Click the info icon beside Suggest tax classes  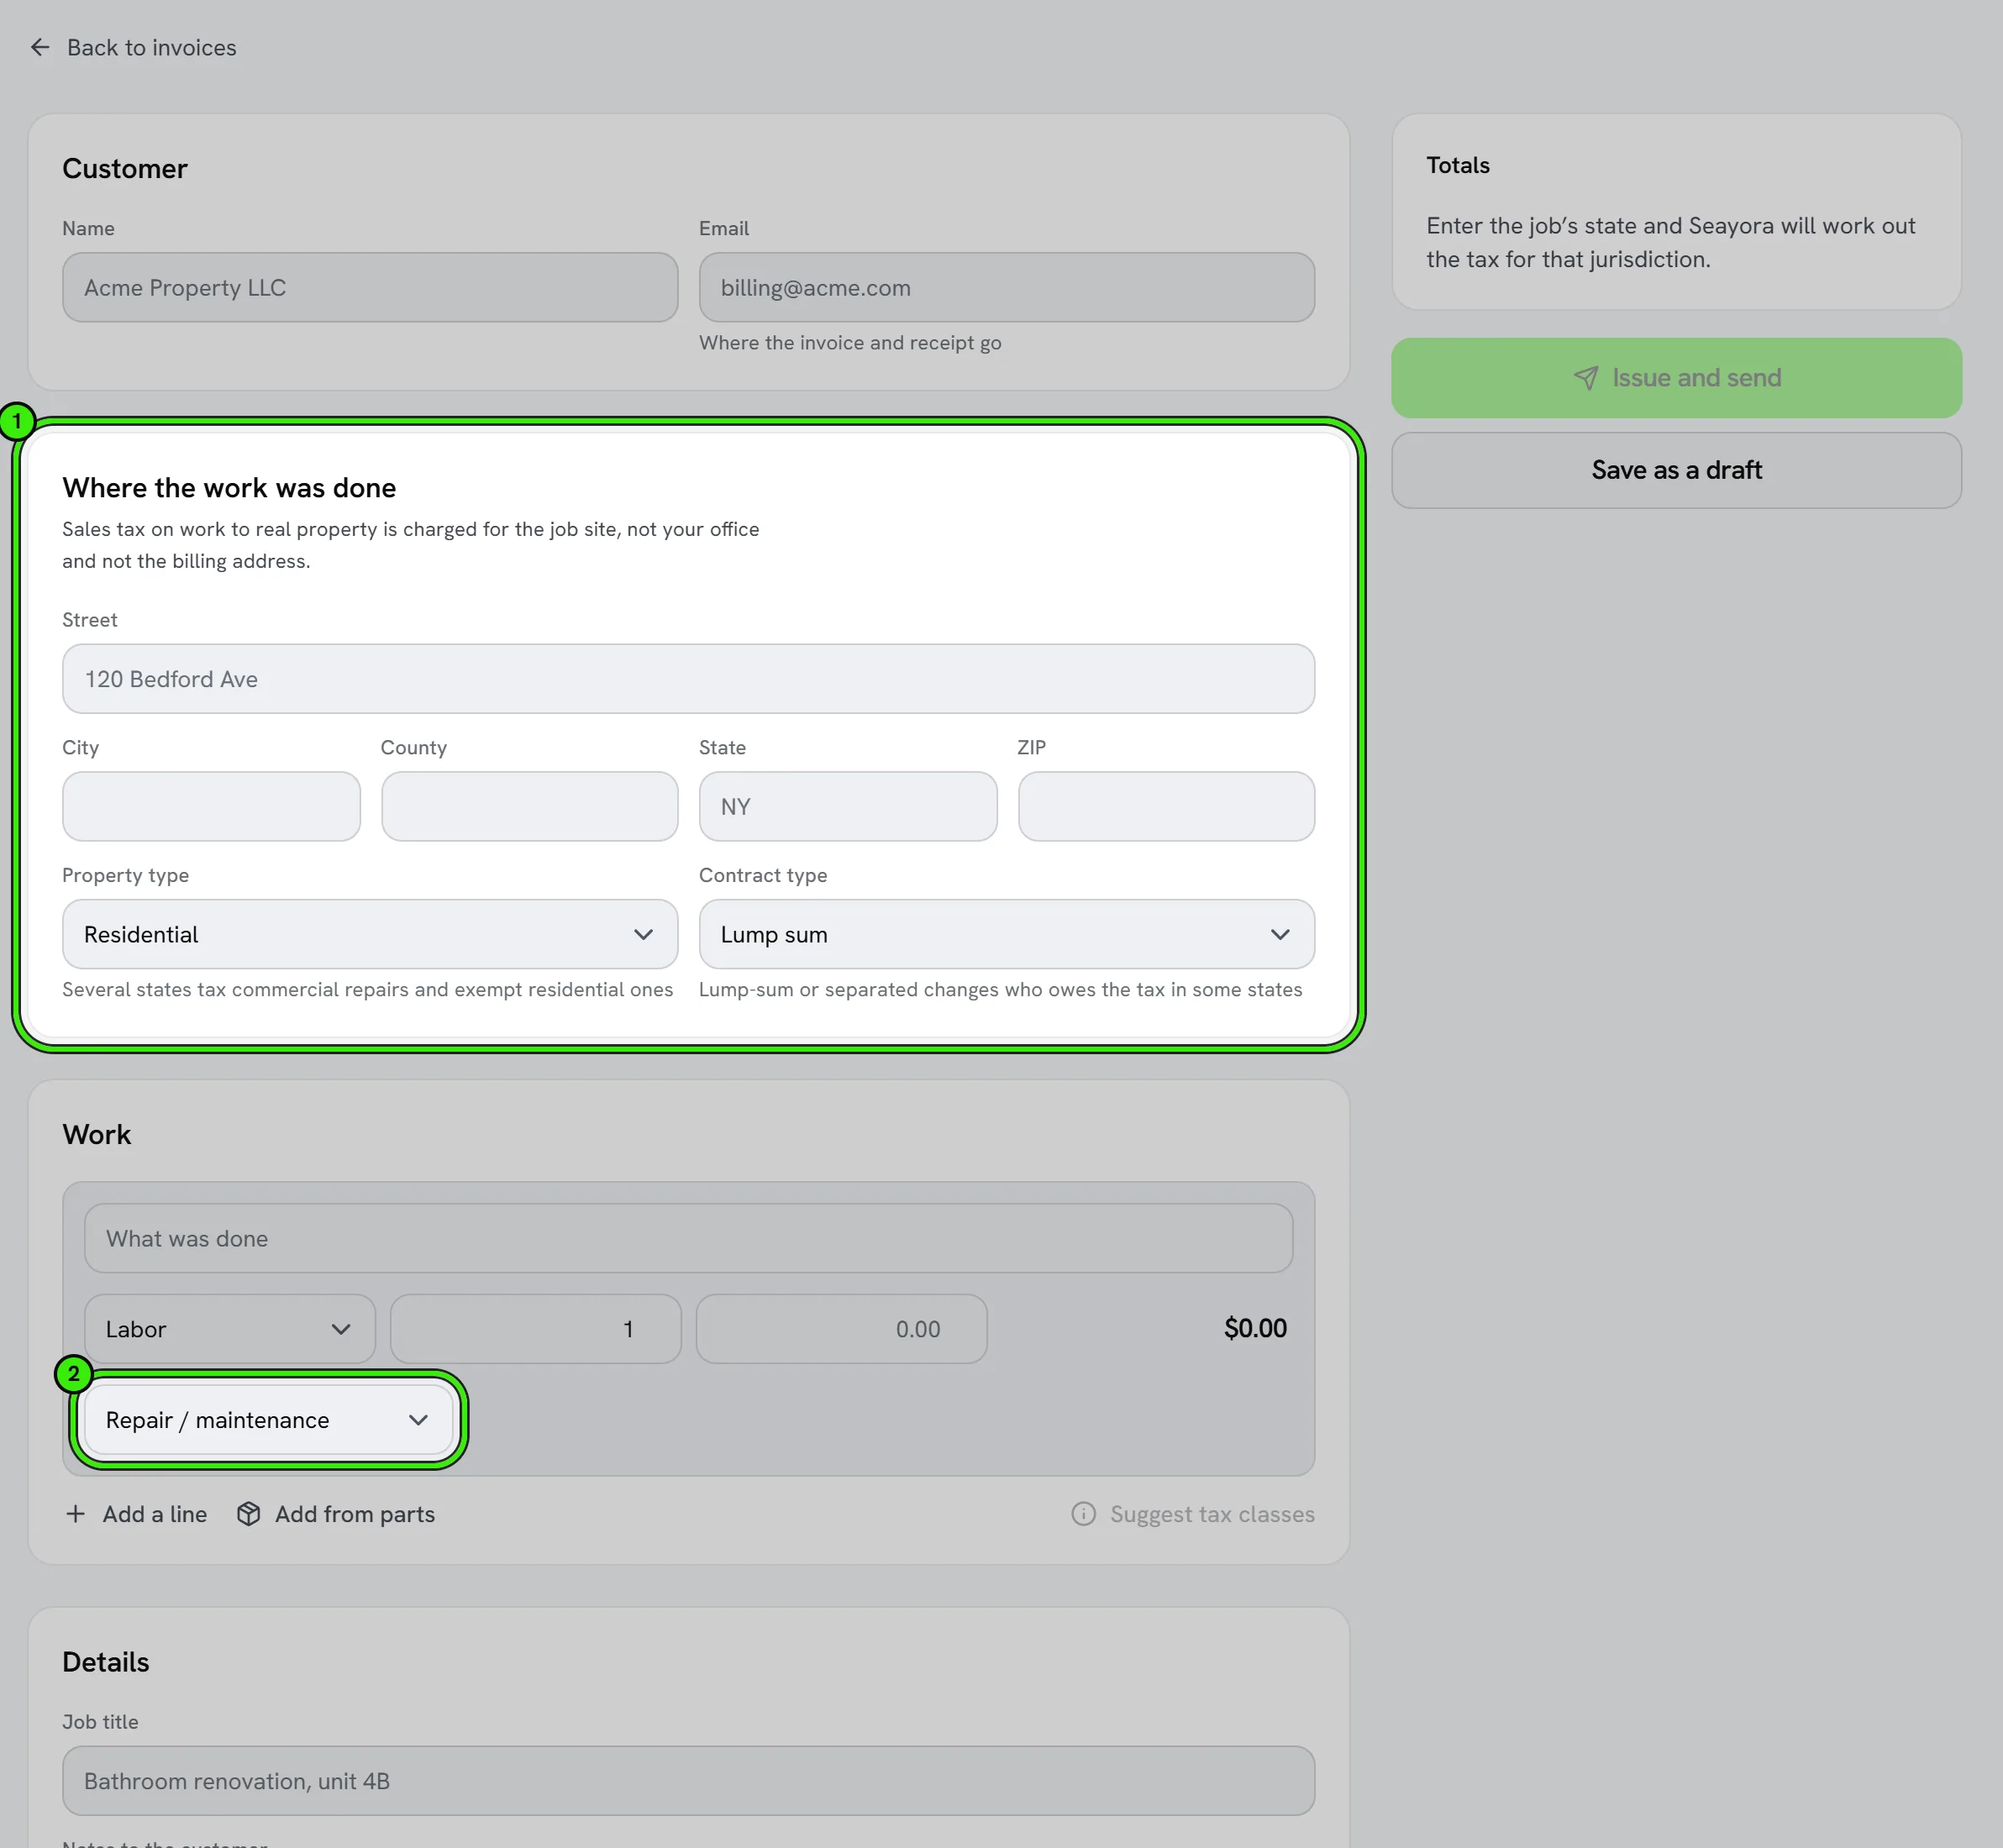click(1083, 1513)
